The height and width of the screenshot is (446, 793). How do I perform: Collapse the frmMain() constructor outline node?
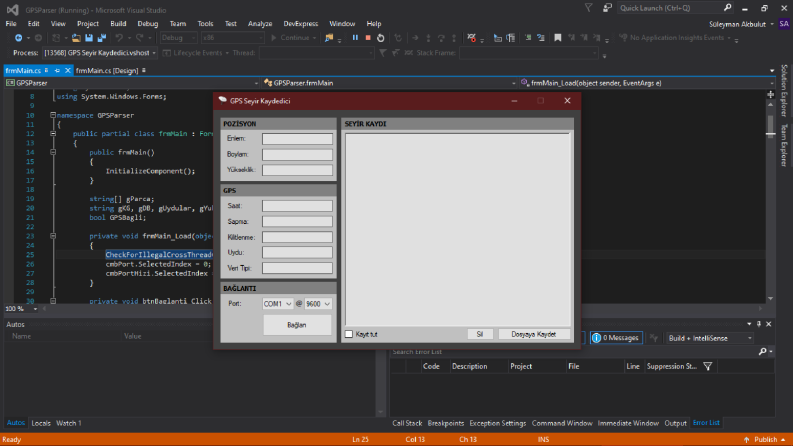53,152
